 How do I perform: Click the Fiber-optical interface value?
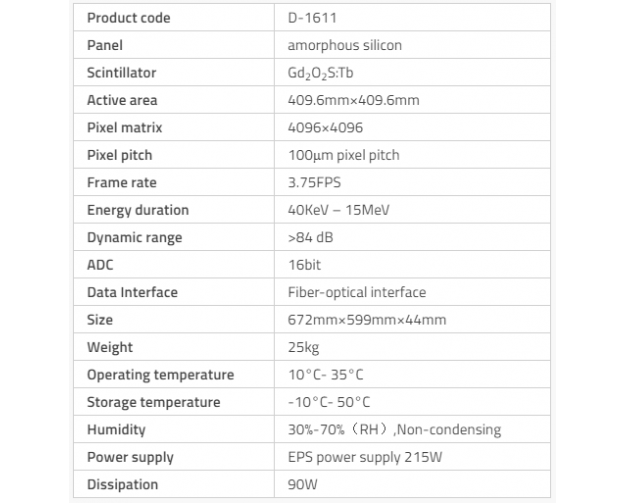356,292
